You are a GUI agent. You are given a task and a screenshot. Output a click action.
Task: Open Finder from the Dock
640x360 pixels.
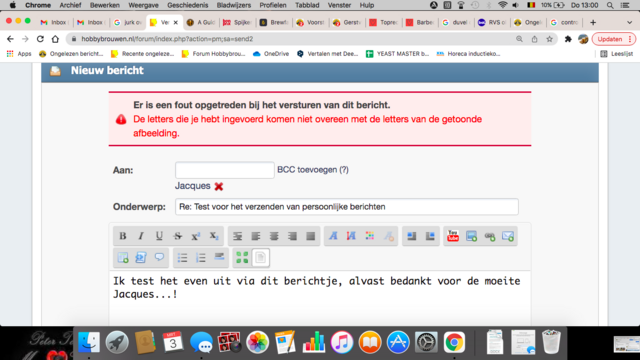[89, 342]
